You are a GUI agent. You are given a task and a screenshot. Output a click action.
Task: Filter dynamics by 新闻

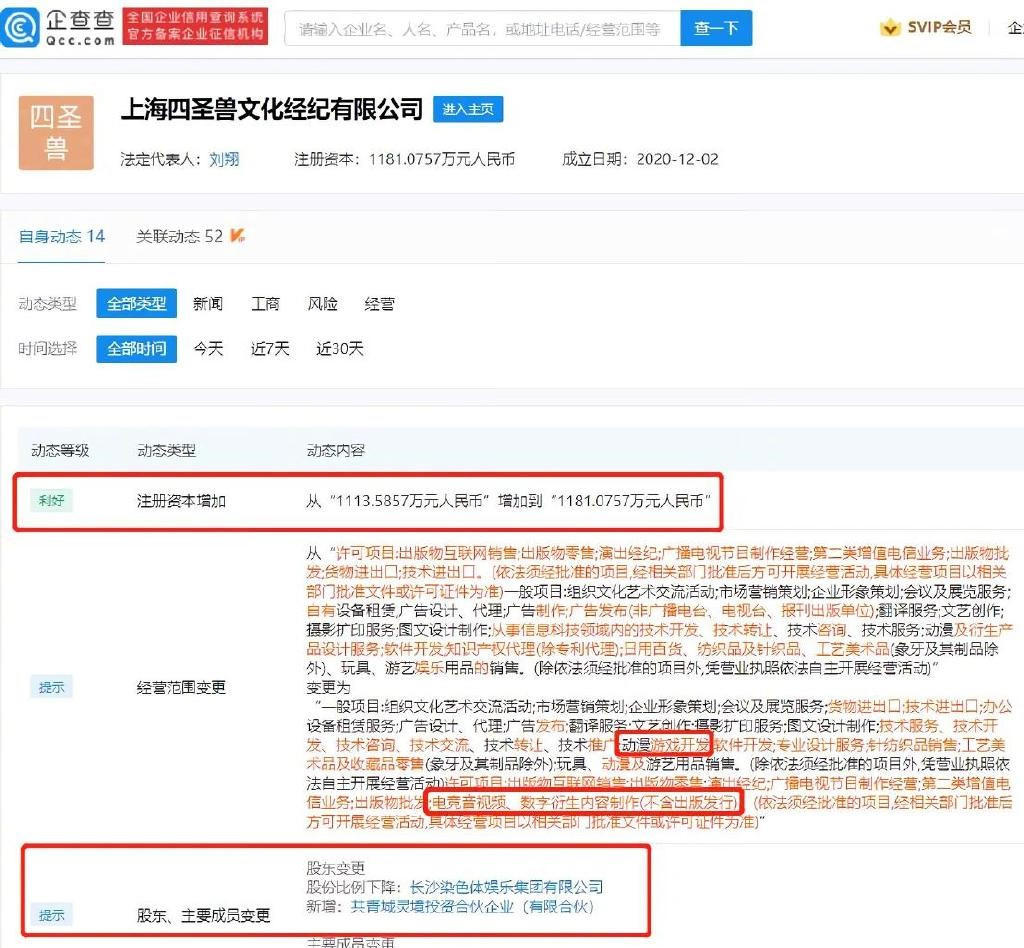coord(208,304)
